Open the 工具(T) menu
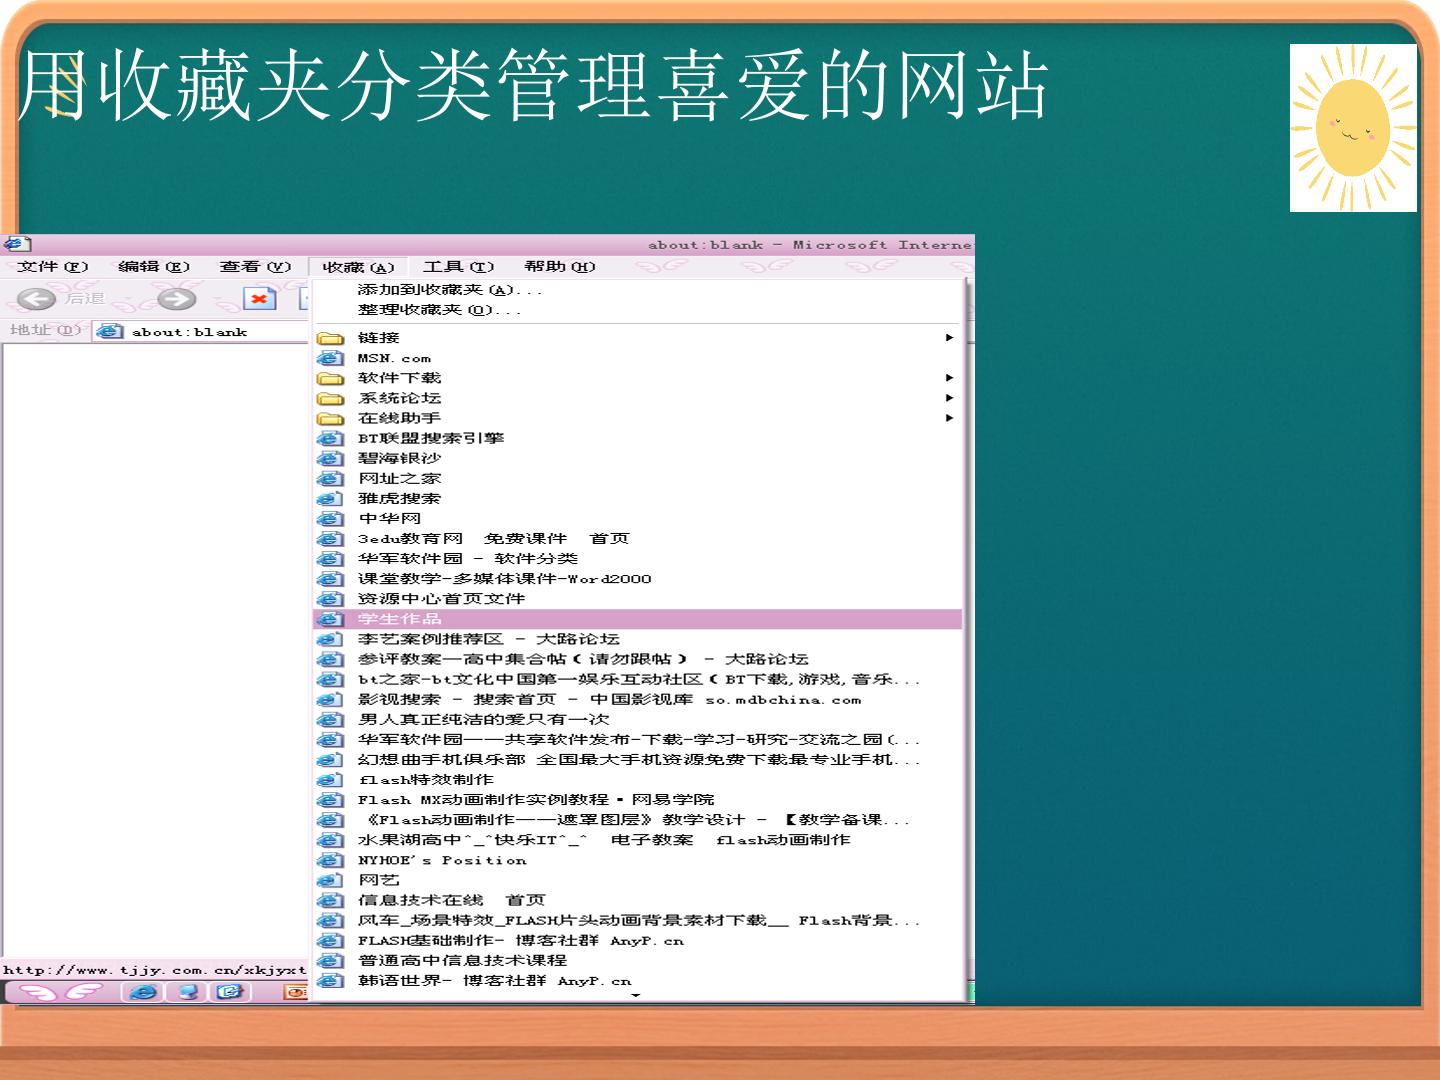 (458, 267)
